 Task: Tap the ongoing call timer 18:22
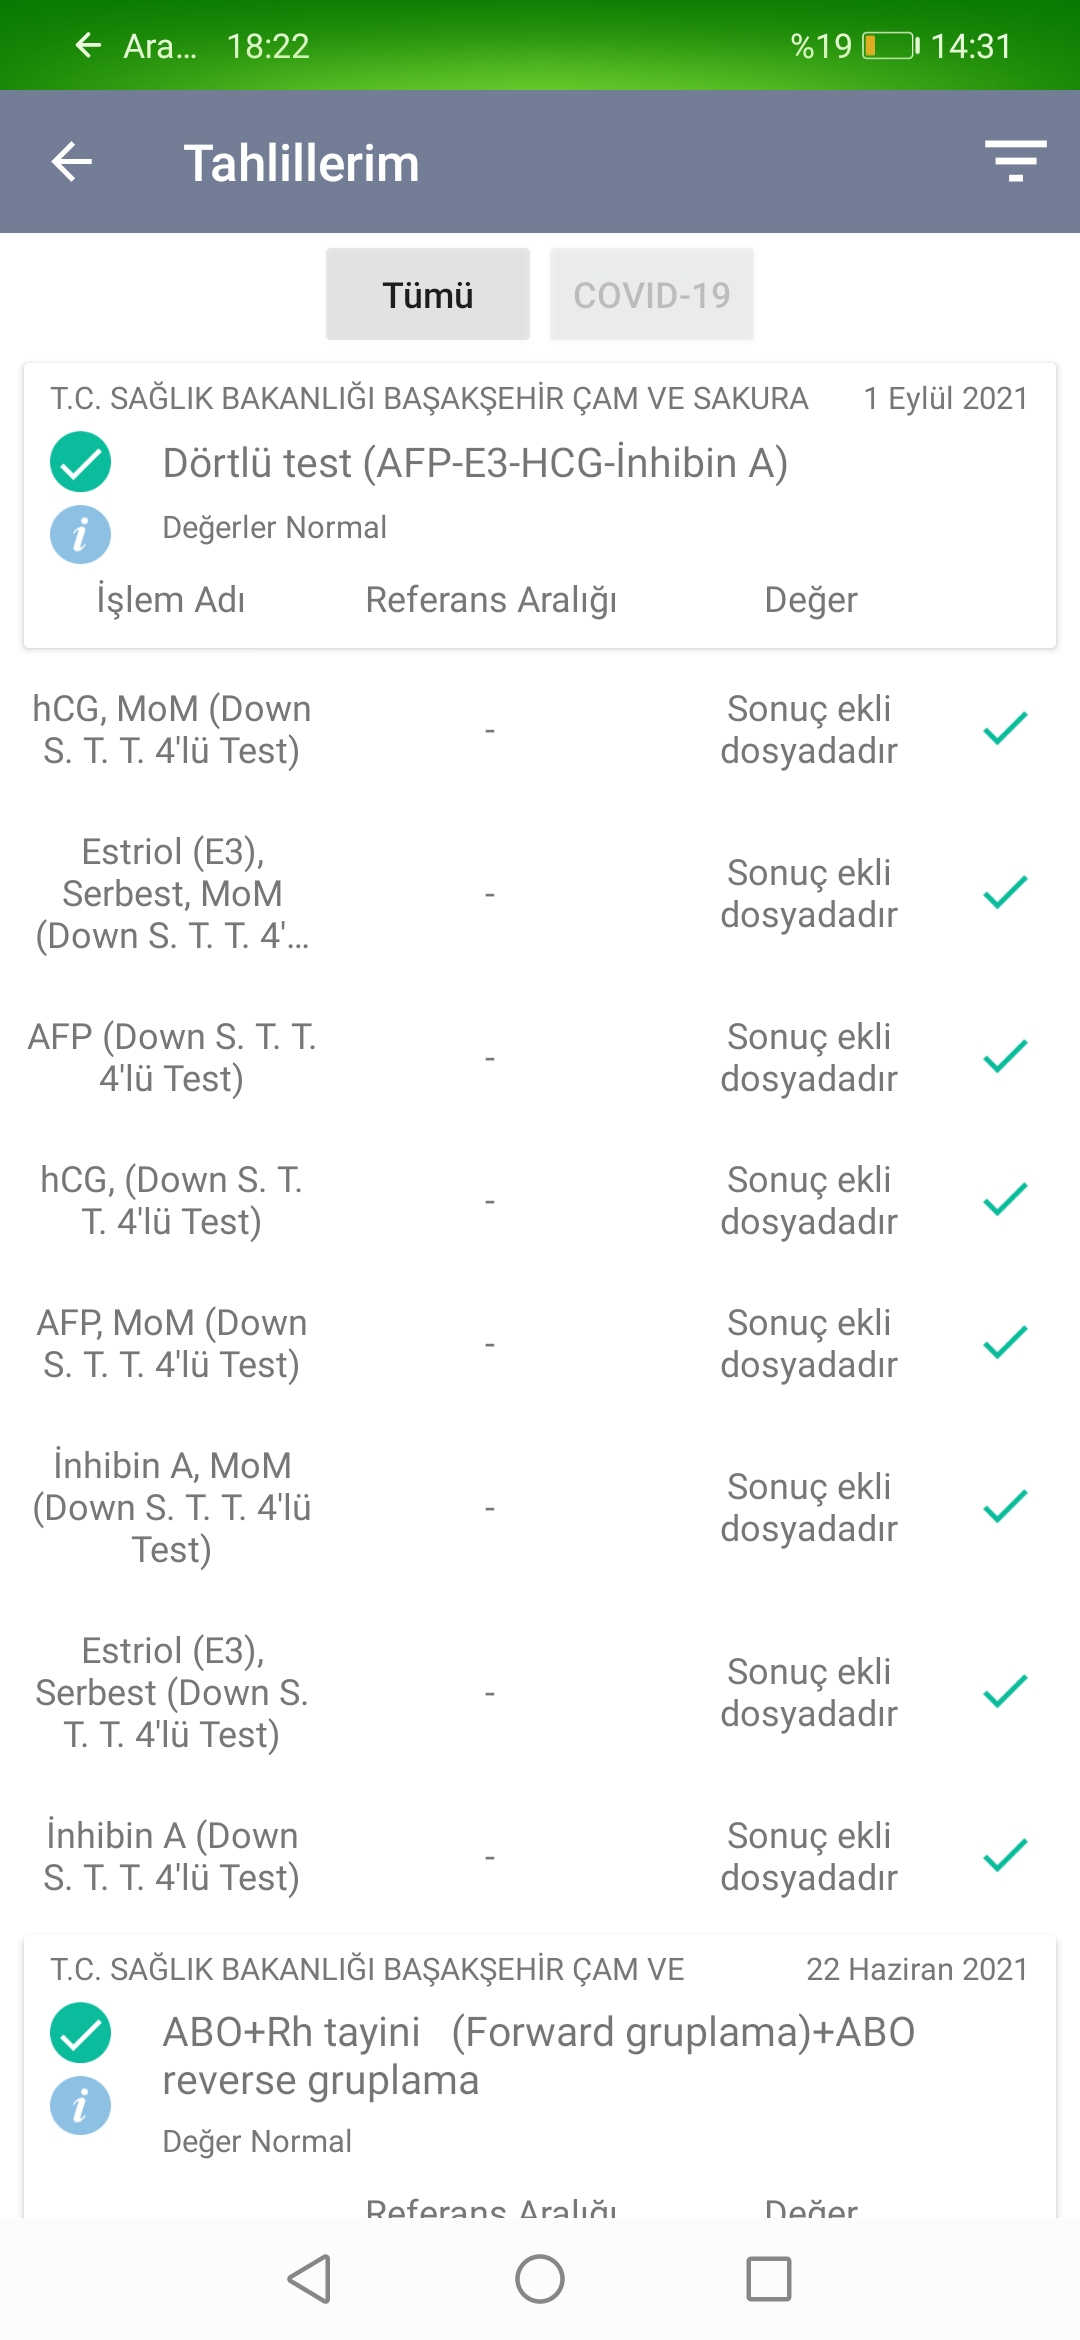pyautogui.click(x=267, y=46)
